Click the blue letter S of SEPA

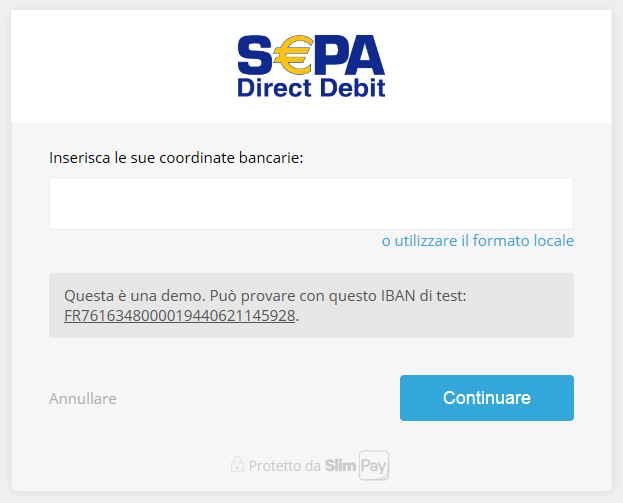click(x=255, y=55)
